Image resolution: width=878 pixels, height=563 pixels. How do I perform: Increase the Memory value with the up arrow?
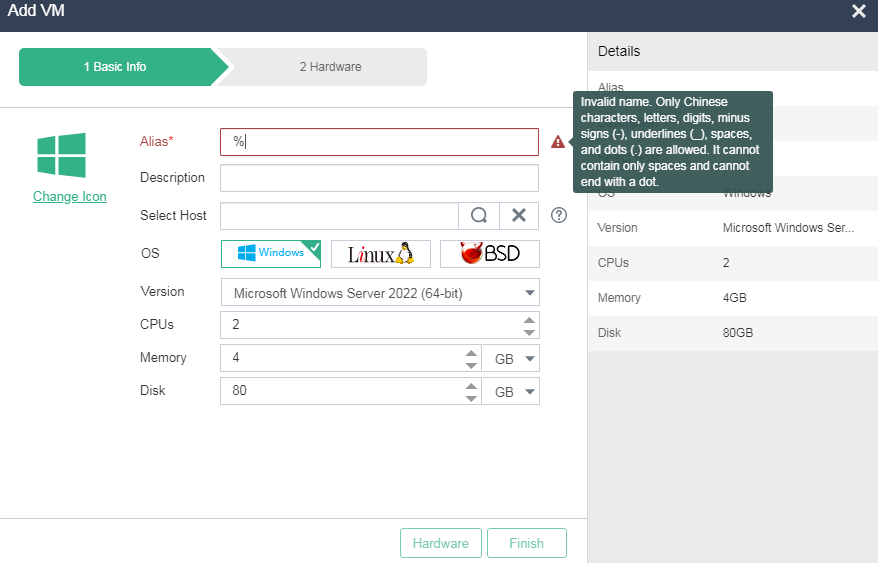(x=471, y=353)
